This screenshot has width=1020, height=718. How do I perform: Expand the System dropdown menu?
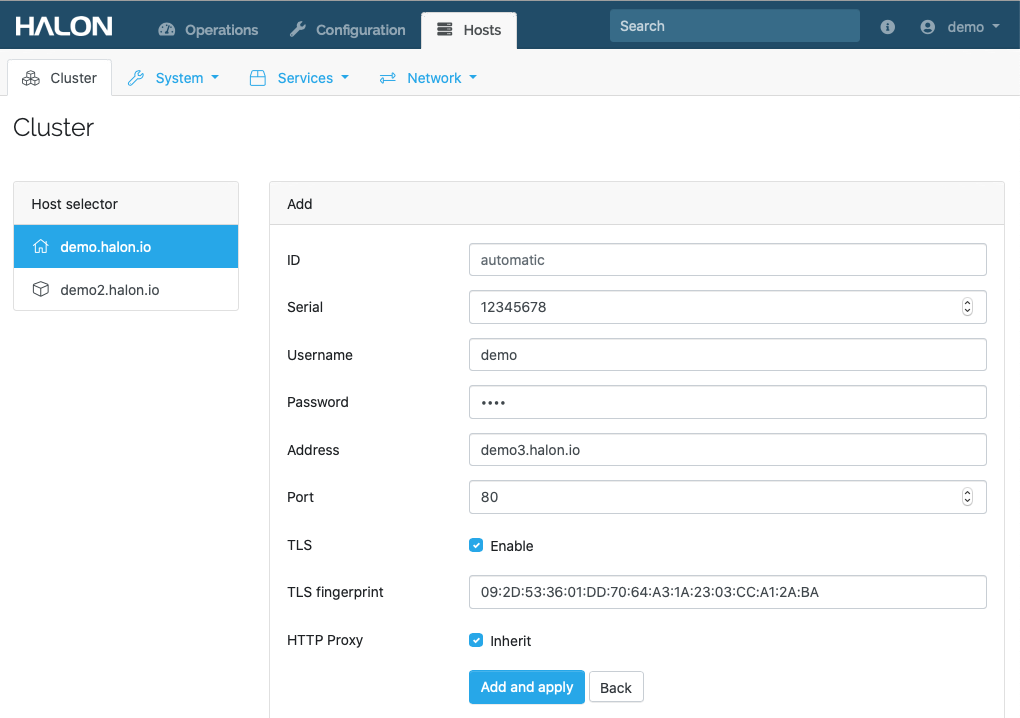tap(174, 78)
